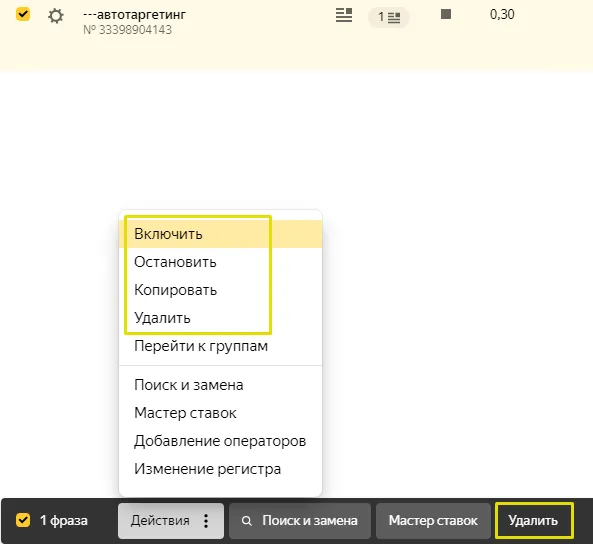Select Перейти к группам menu item
The height and width of the screenshot is (544, 593).
(220, 346)
